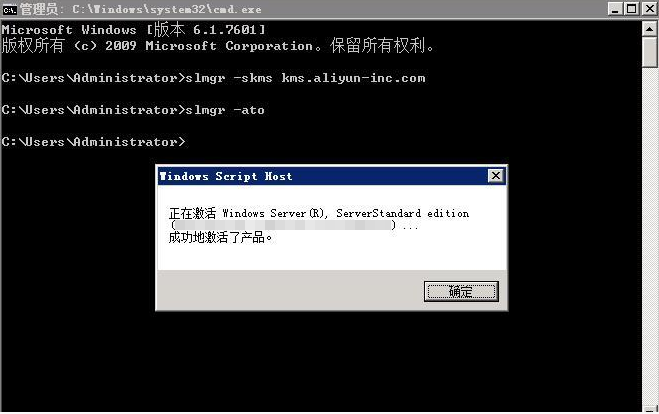Click the scrollbar up arrow

[x=650, y=29]
